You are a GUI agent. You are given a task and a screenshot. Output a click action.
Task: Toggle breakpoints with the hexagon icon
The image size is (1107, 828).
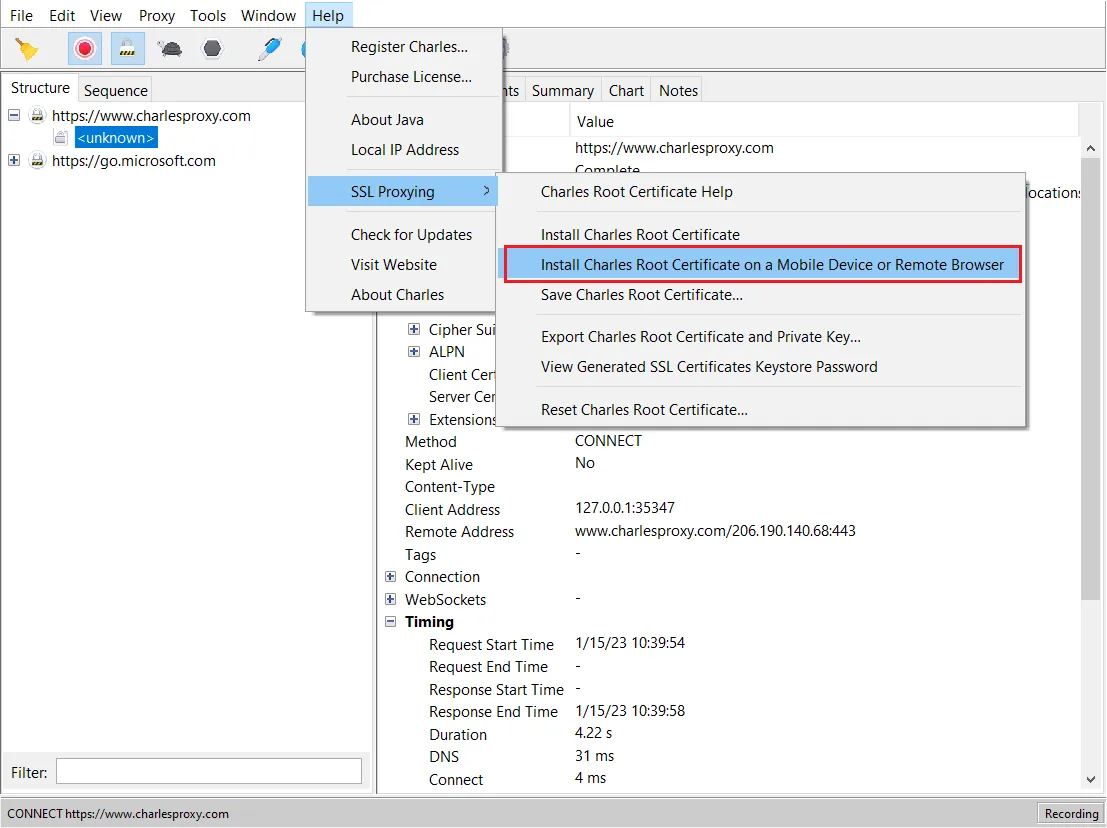coord(212,49)
